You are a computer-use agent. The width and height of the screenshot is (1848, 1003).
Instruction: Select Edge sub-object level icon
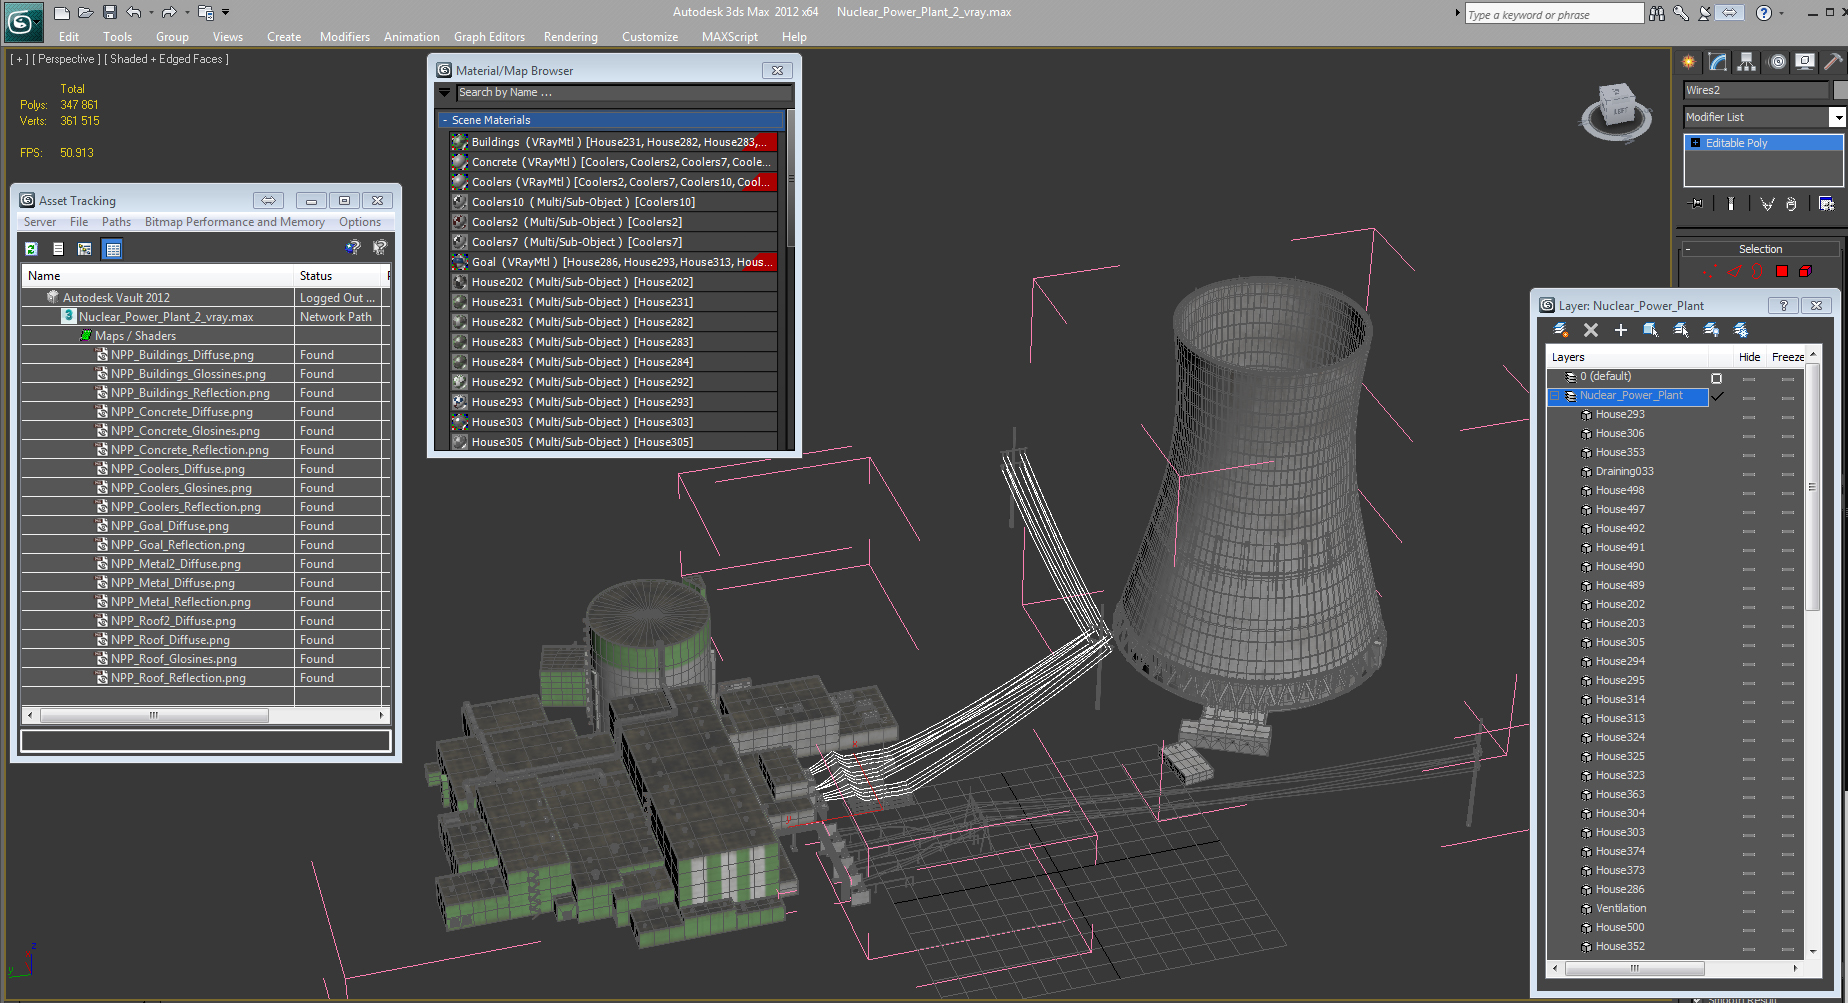point(1734,272)
